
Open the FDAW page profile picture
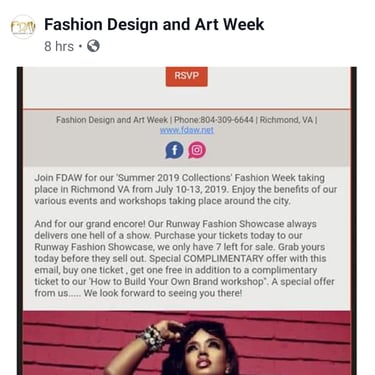23,27
